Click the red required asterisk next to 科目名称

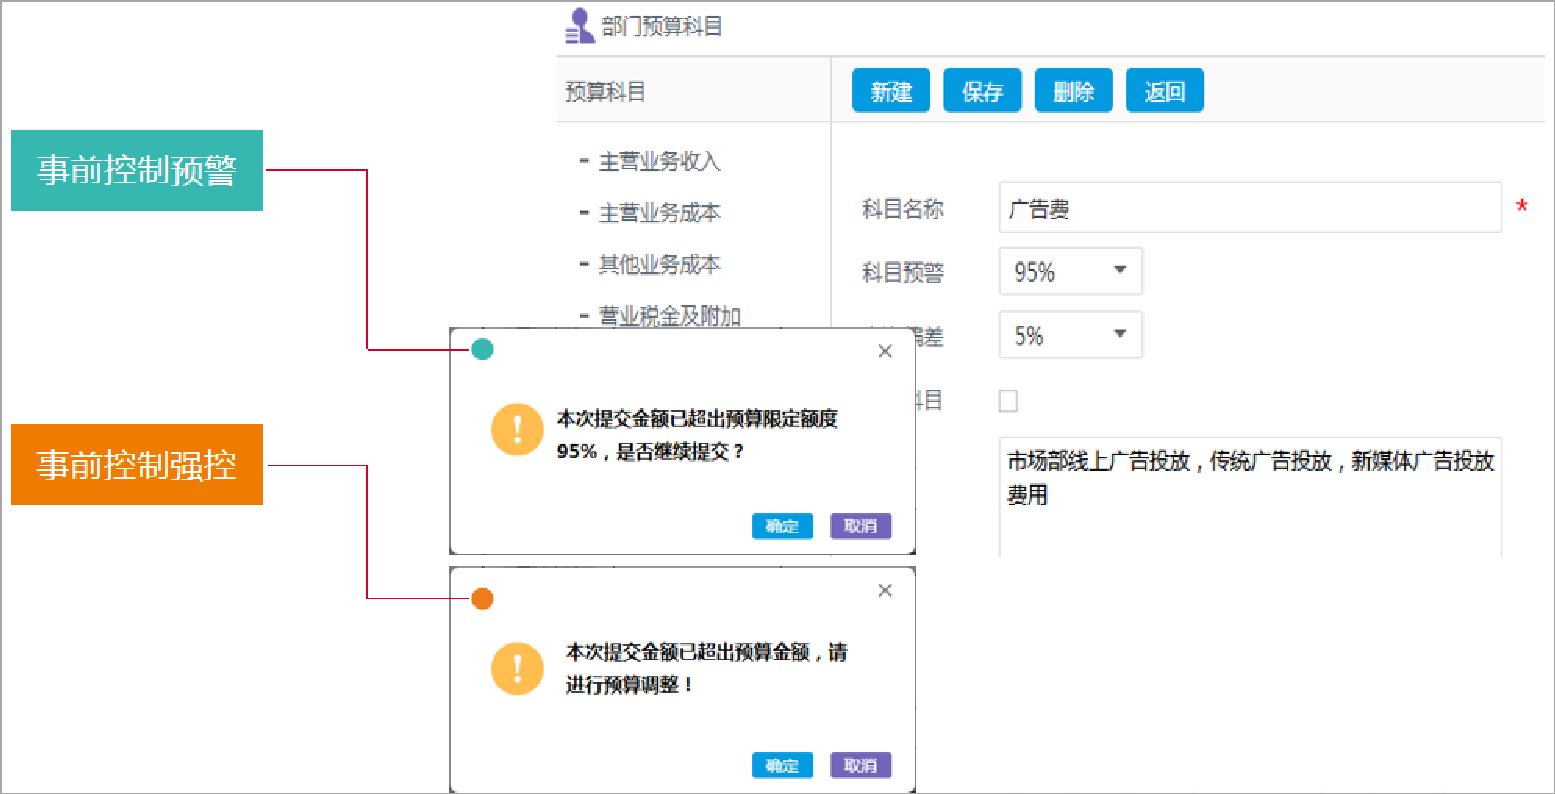coord(1520,205)
